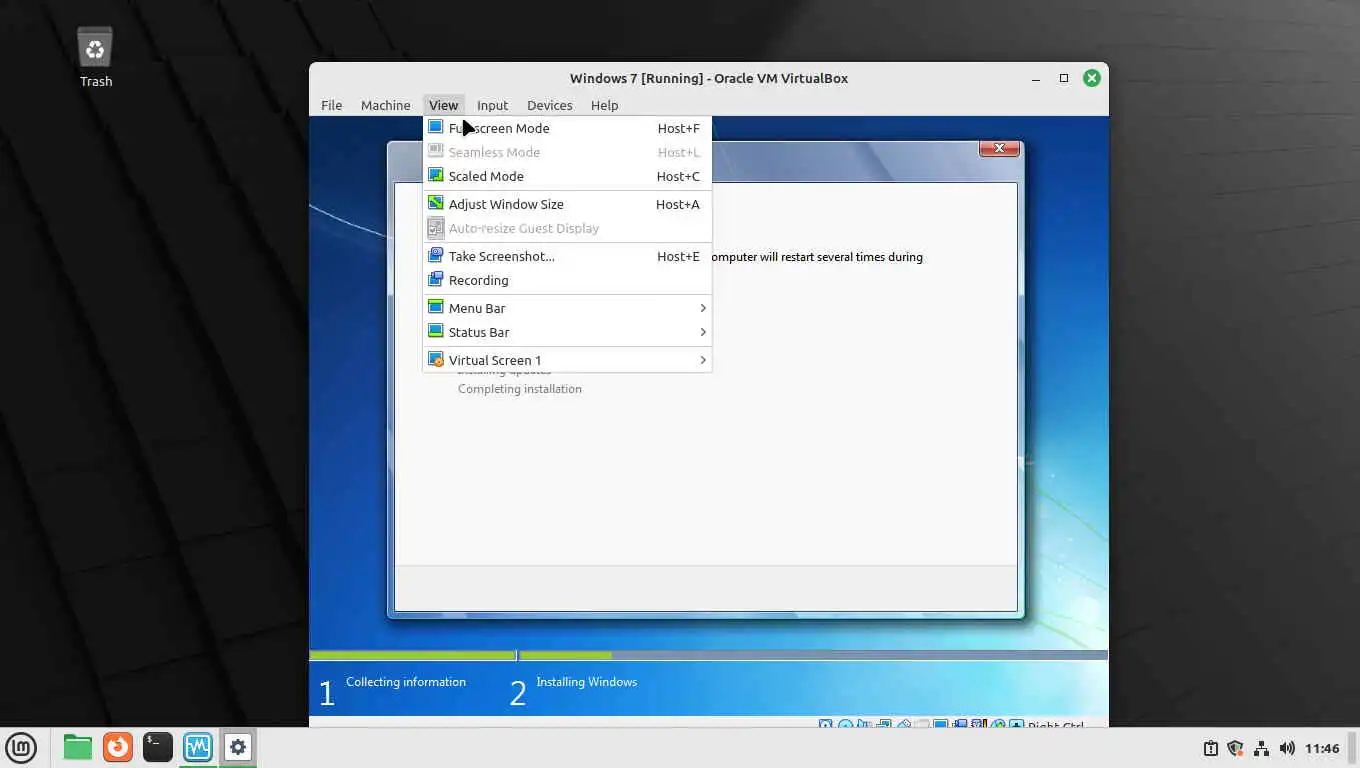This screenshot has height=768, width=1360.
Task: Click the 'Collecting information' stage label
Action: [x=406, y=682]
